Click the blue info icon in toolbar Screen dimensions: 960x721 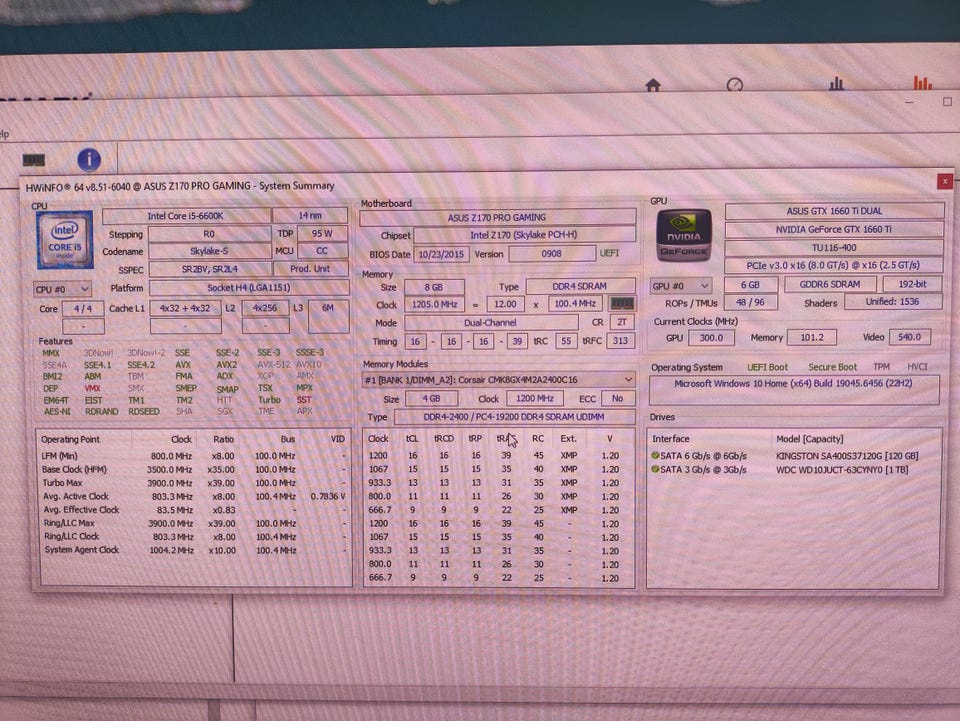89,160
